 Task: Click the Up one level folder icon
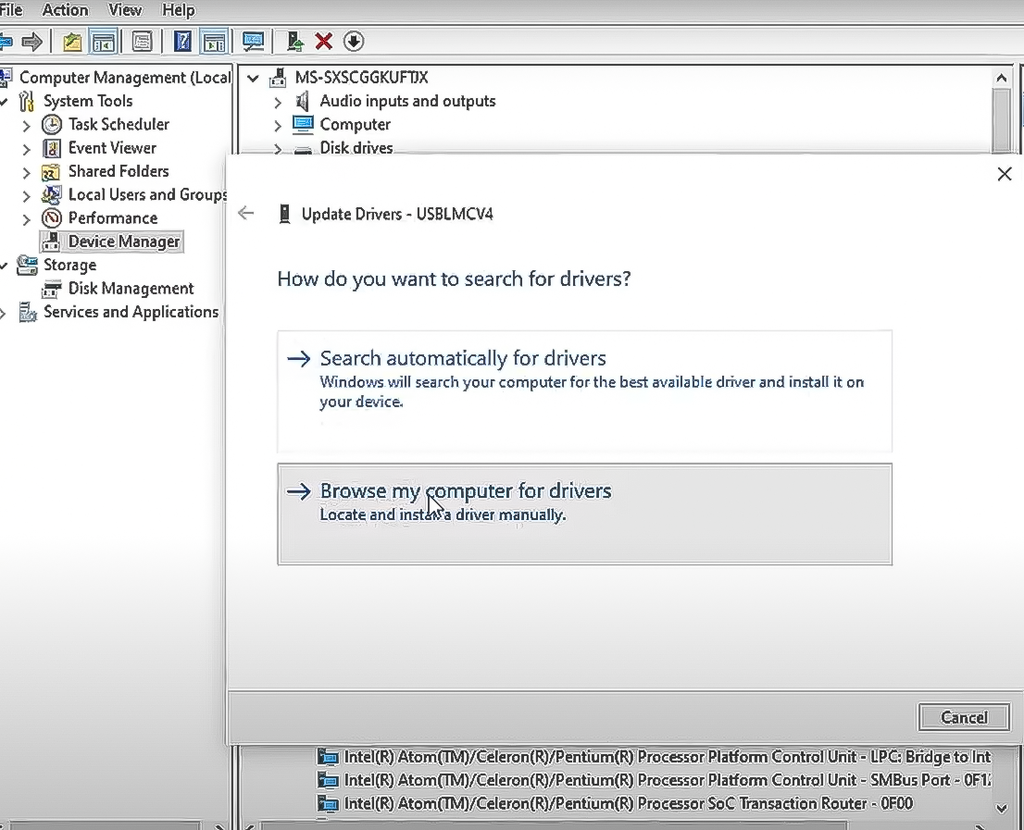[x=72, y=42]
